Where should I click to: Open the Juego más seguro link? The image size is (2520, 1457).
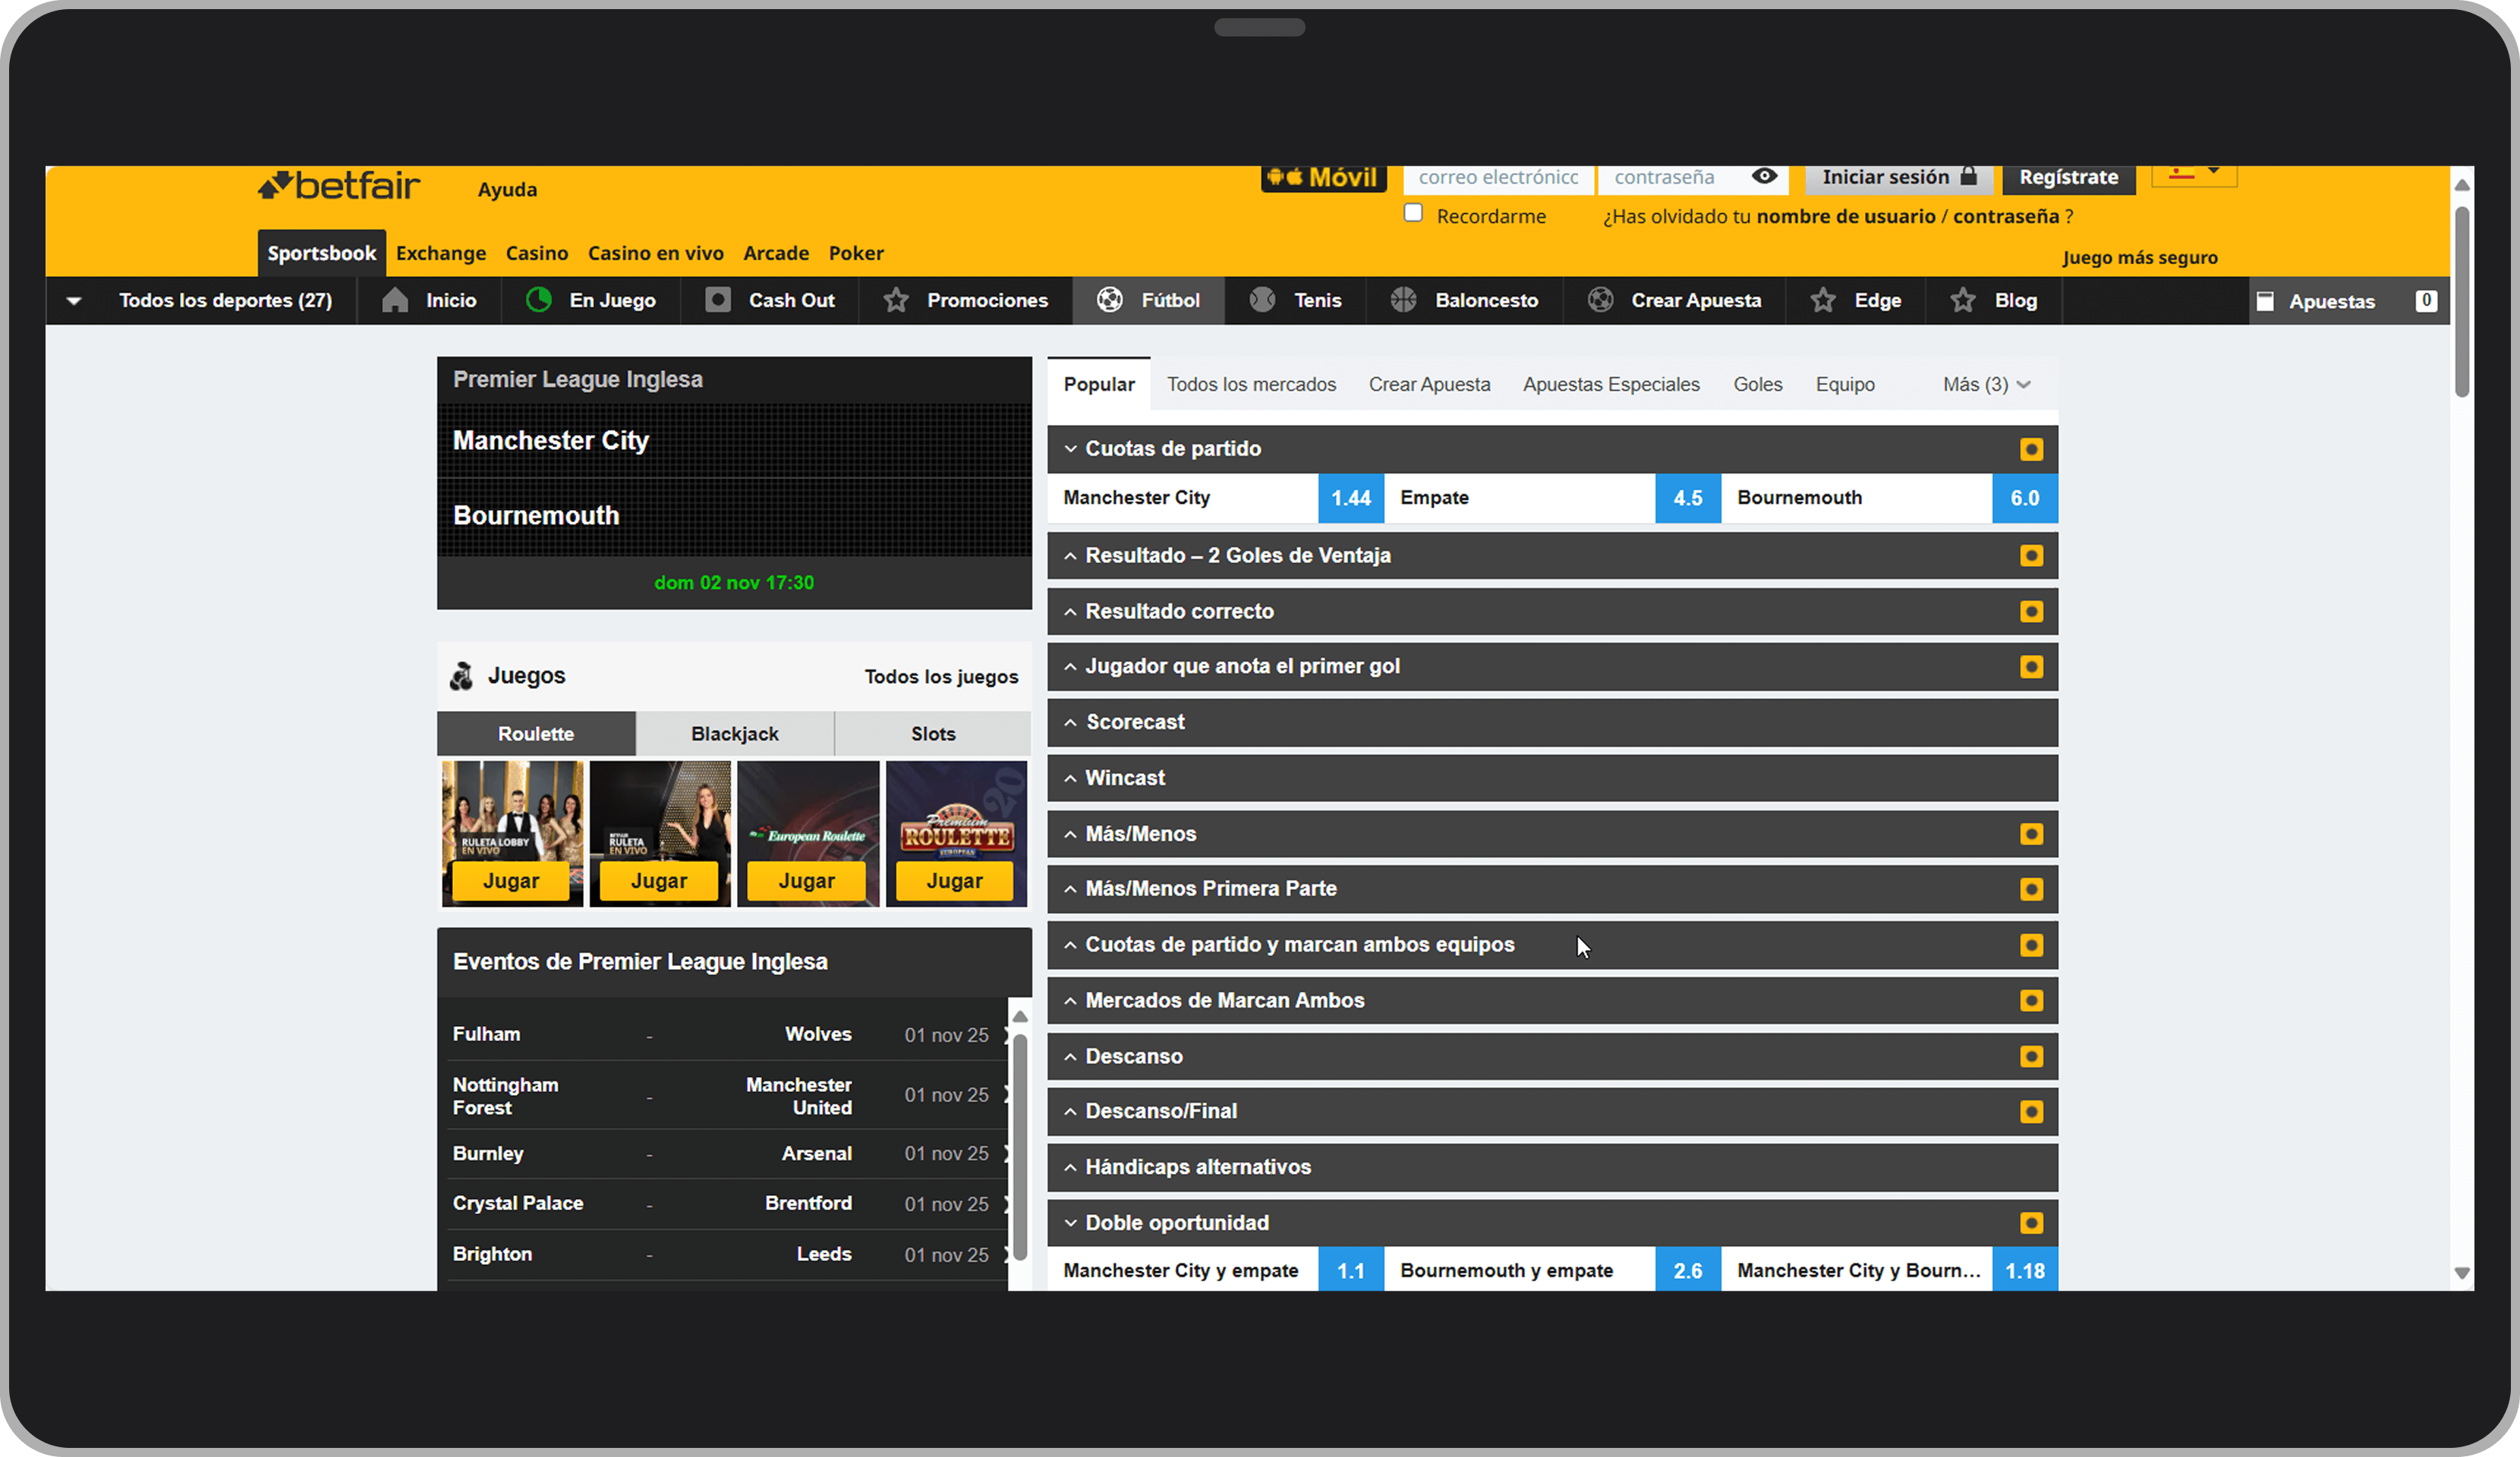[x=2140, y=258]
